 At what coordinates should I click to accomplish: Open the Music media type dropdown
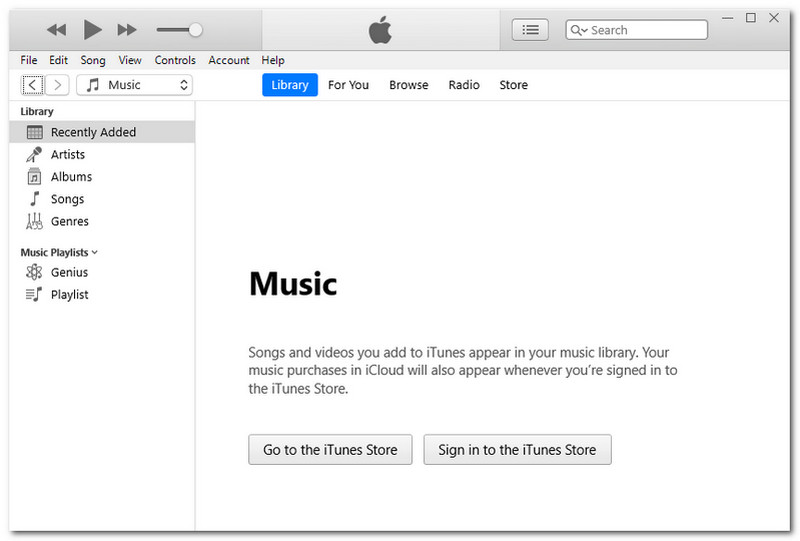134,85
